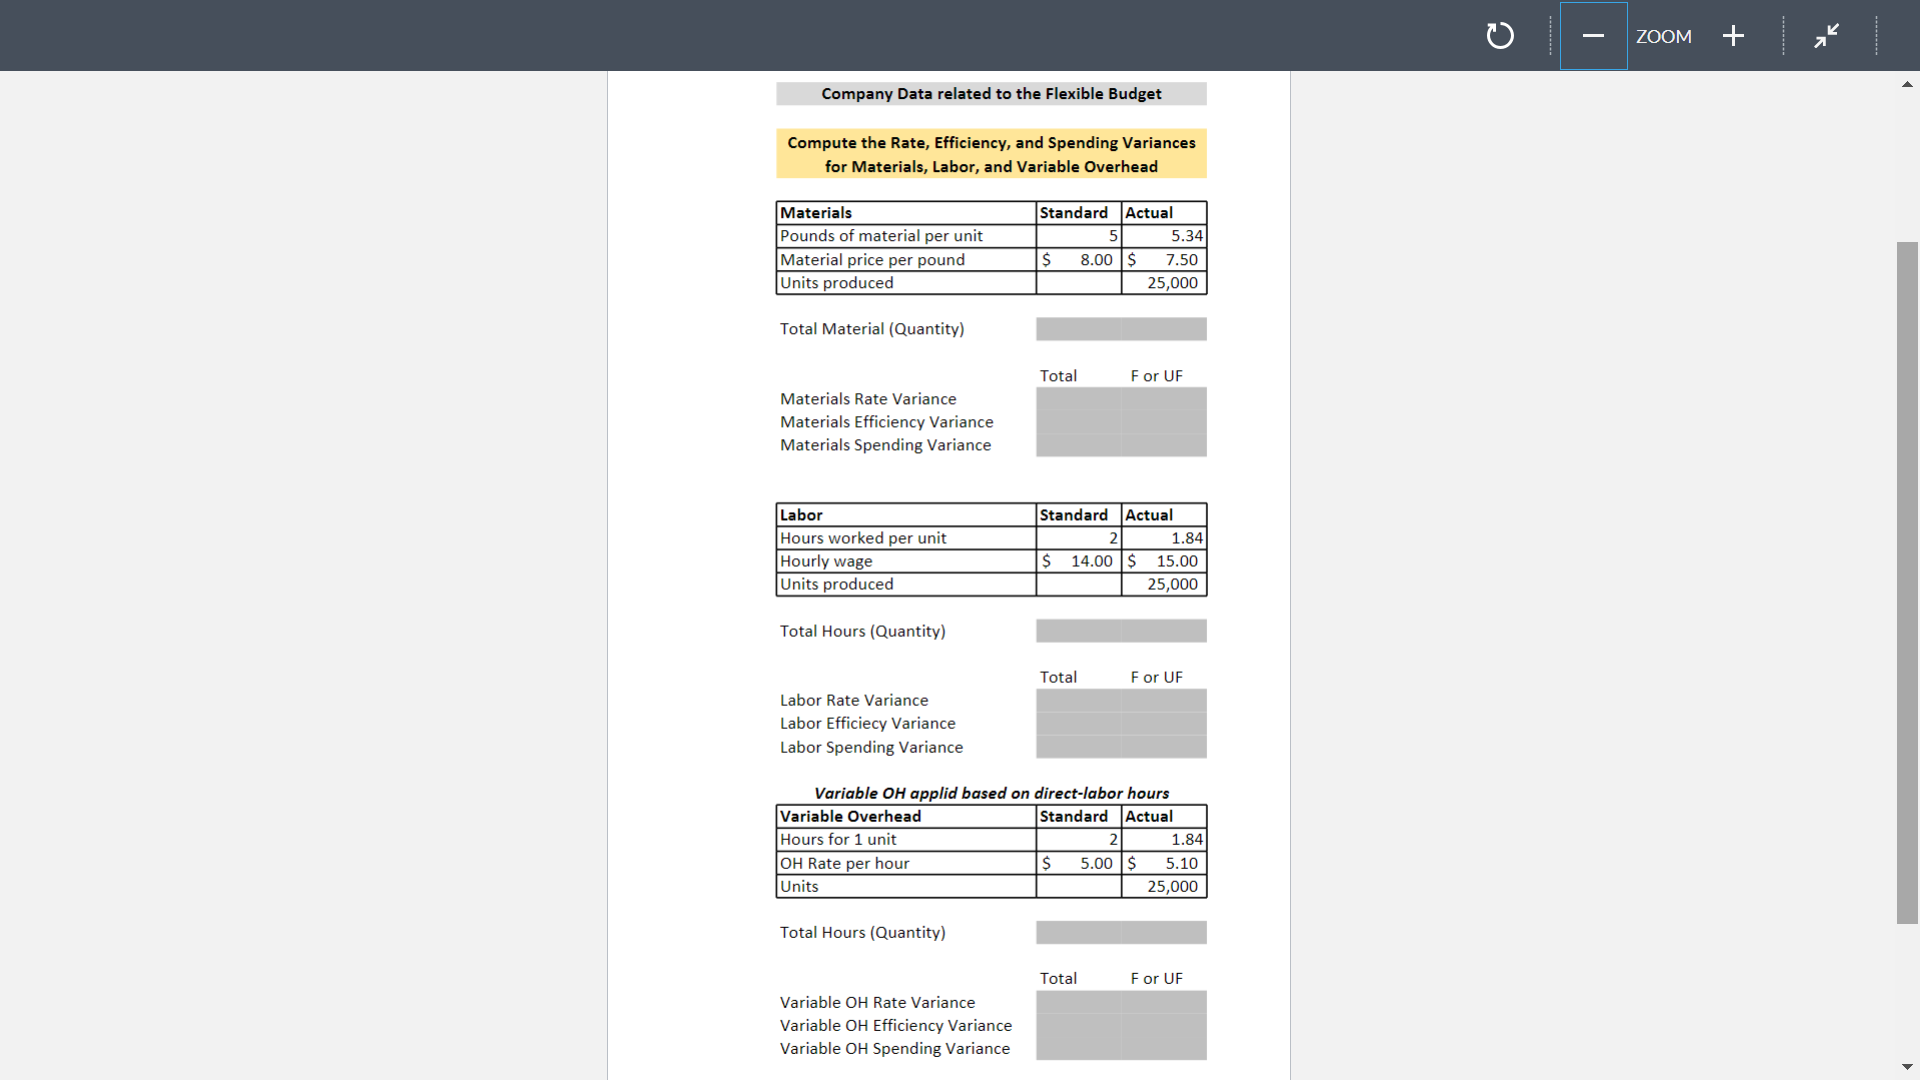Click the yellow Compute variances instruction box
Screen dimensions: 1920x1080
(x=990, y=154)
